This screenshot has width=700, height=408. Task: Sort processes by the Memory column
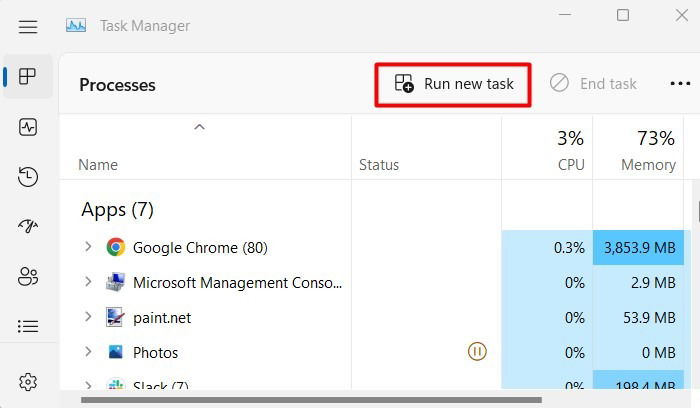tap(648, 165)
